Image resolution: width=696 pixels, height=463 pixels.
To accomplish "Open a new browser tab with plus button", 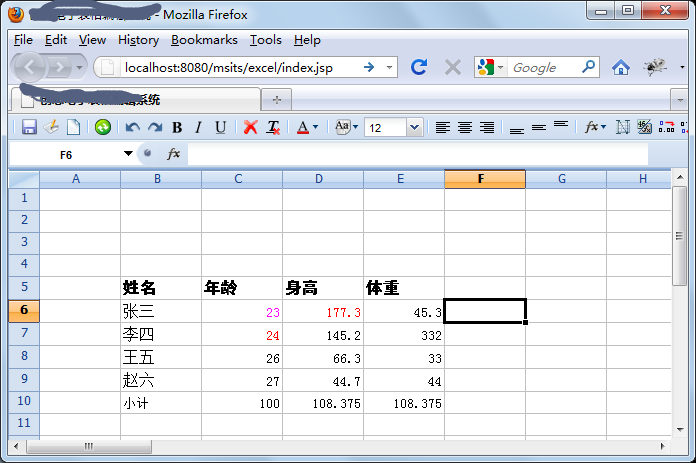I will pos(277,100).
